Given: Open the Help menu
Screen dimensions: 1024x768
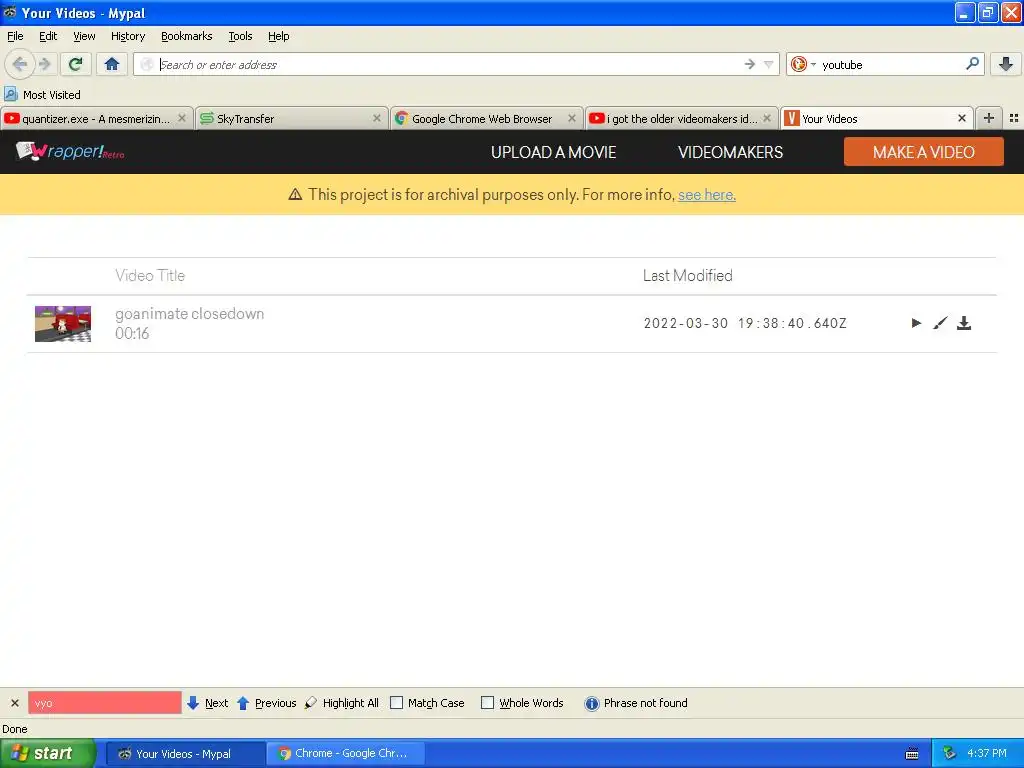Looking at the screenshot, I should point(279,36).
